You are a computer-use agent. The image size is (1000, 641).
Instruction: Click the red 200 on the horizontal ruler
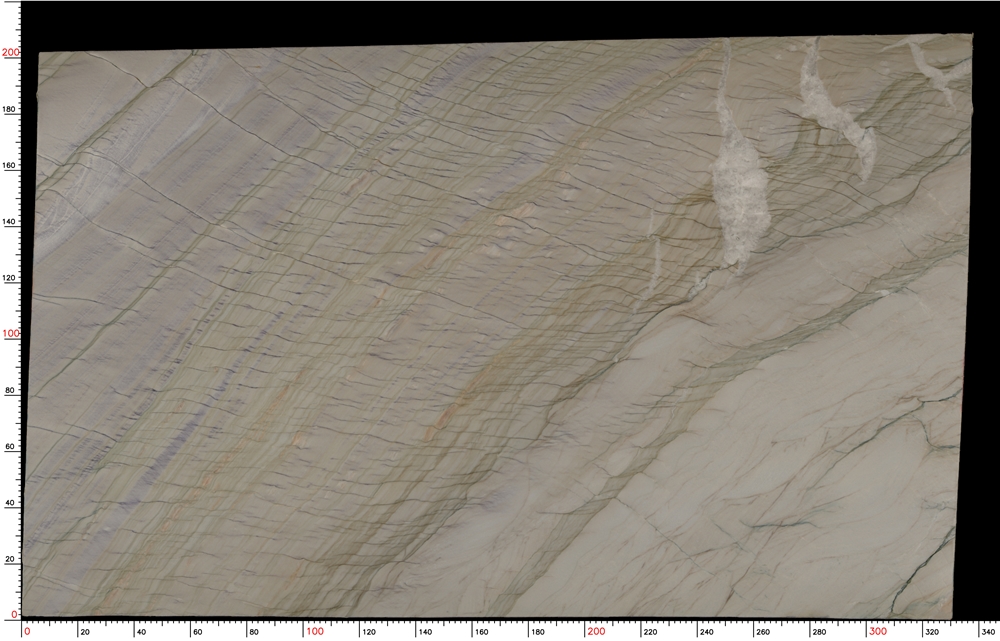click(x=596, y=631)
